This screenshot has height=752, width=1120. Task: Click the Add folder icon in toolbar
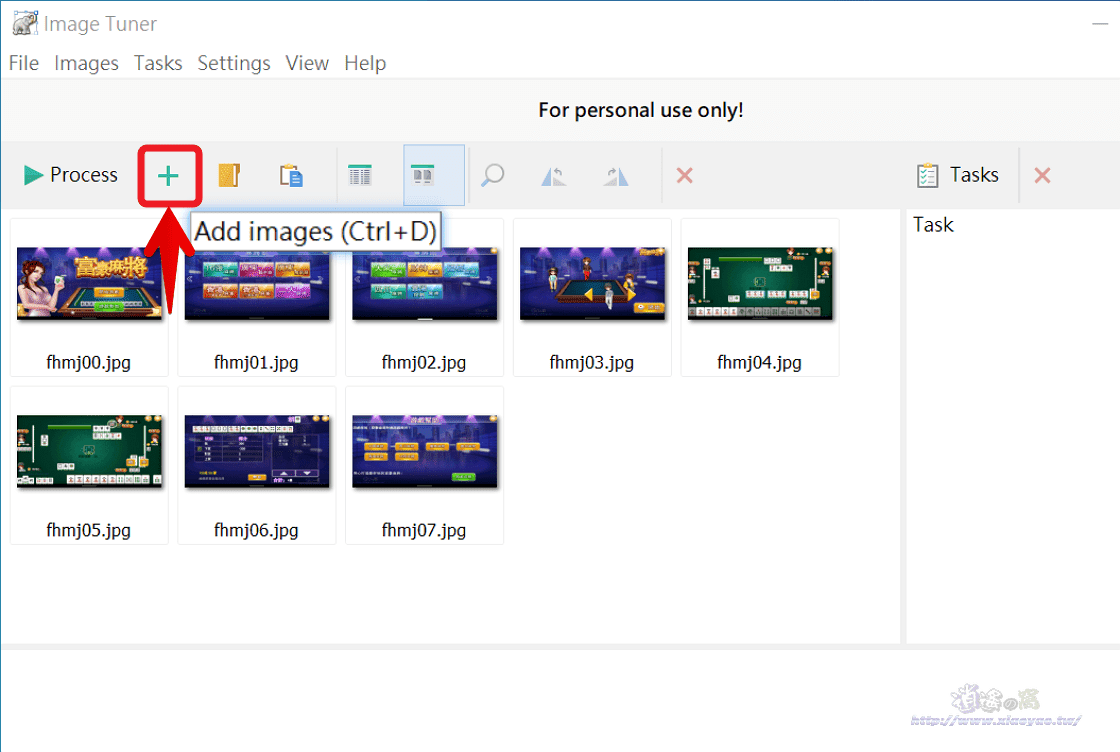click(x=229, y=175)
